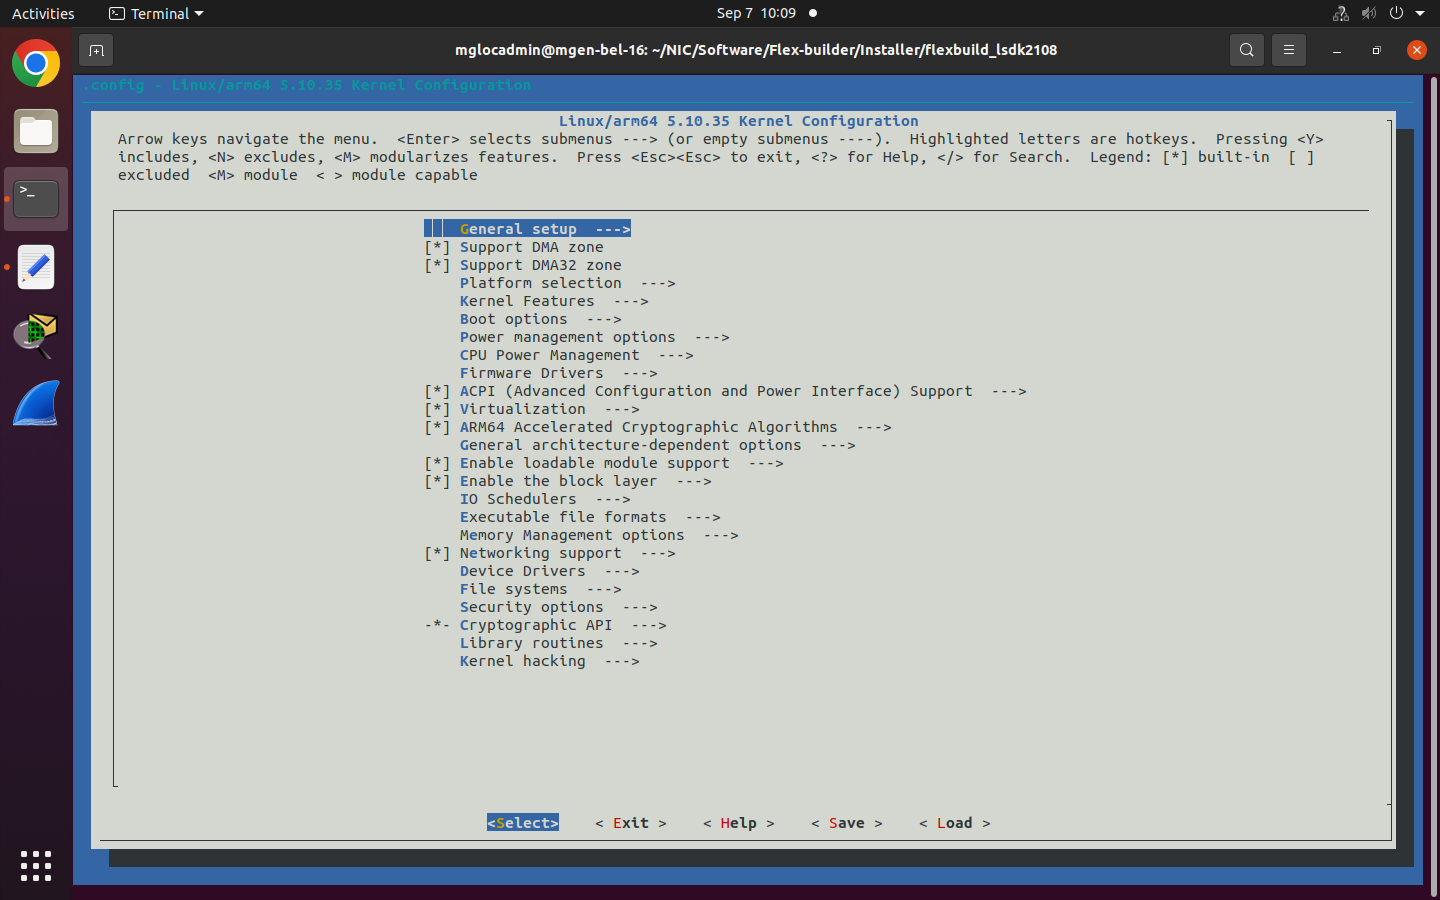Image resolution: width=1440 pixels, height=900 pixels.
Task: Click the terminal hamburger menu icon
Action: click(1288, 49)
